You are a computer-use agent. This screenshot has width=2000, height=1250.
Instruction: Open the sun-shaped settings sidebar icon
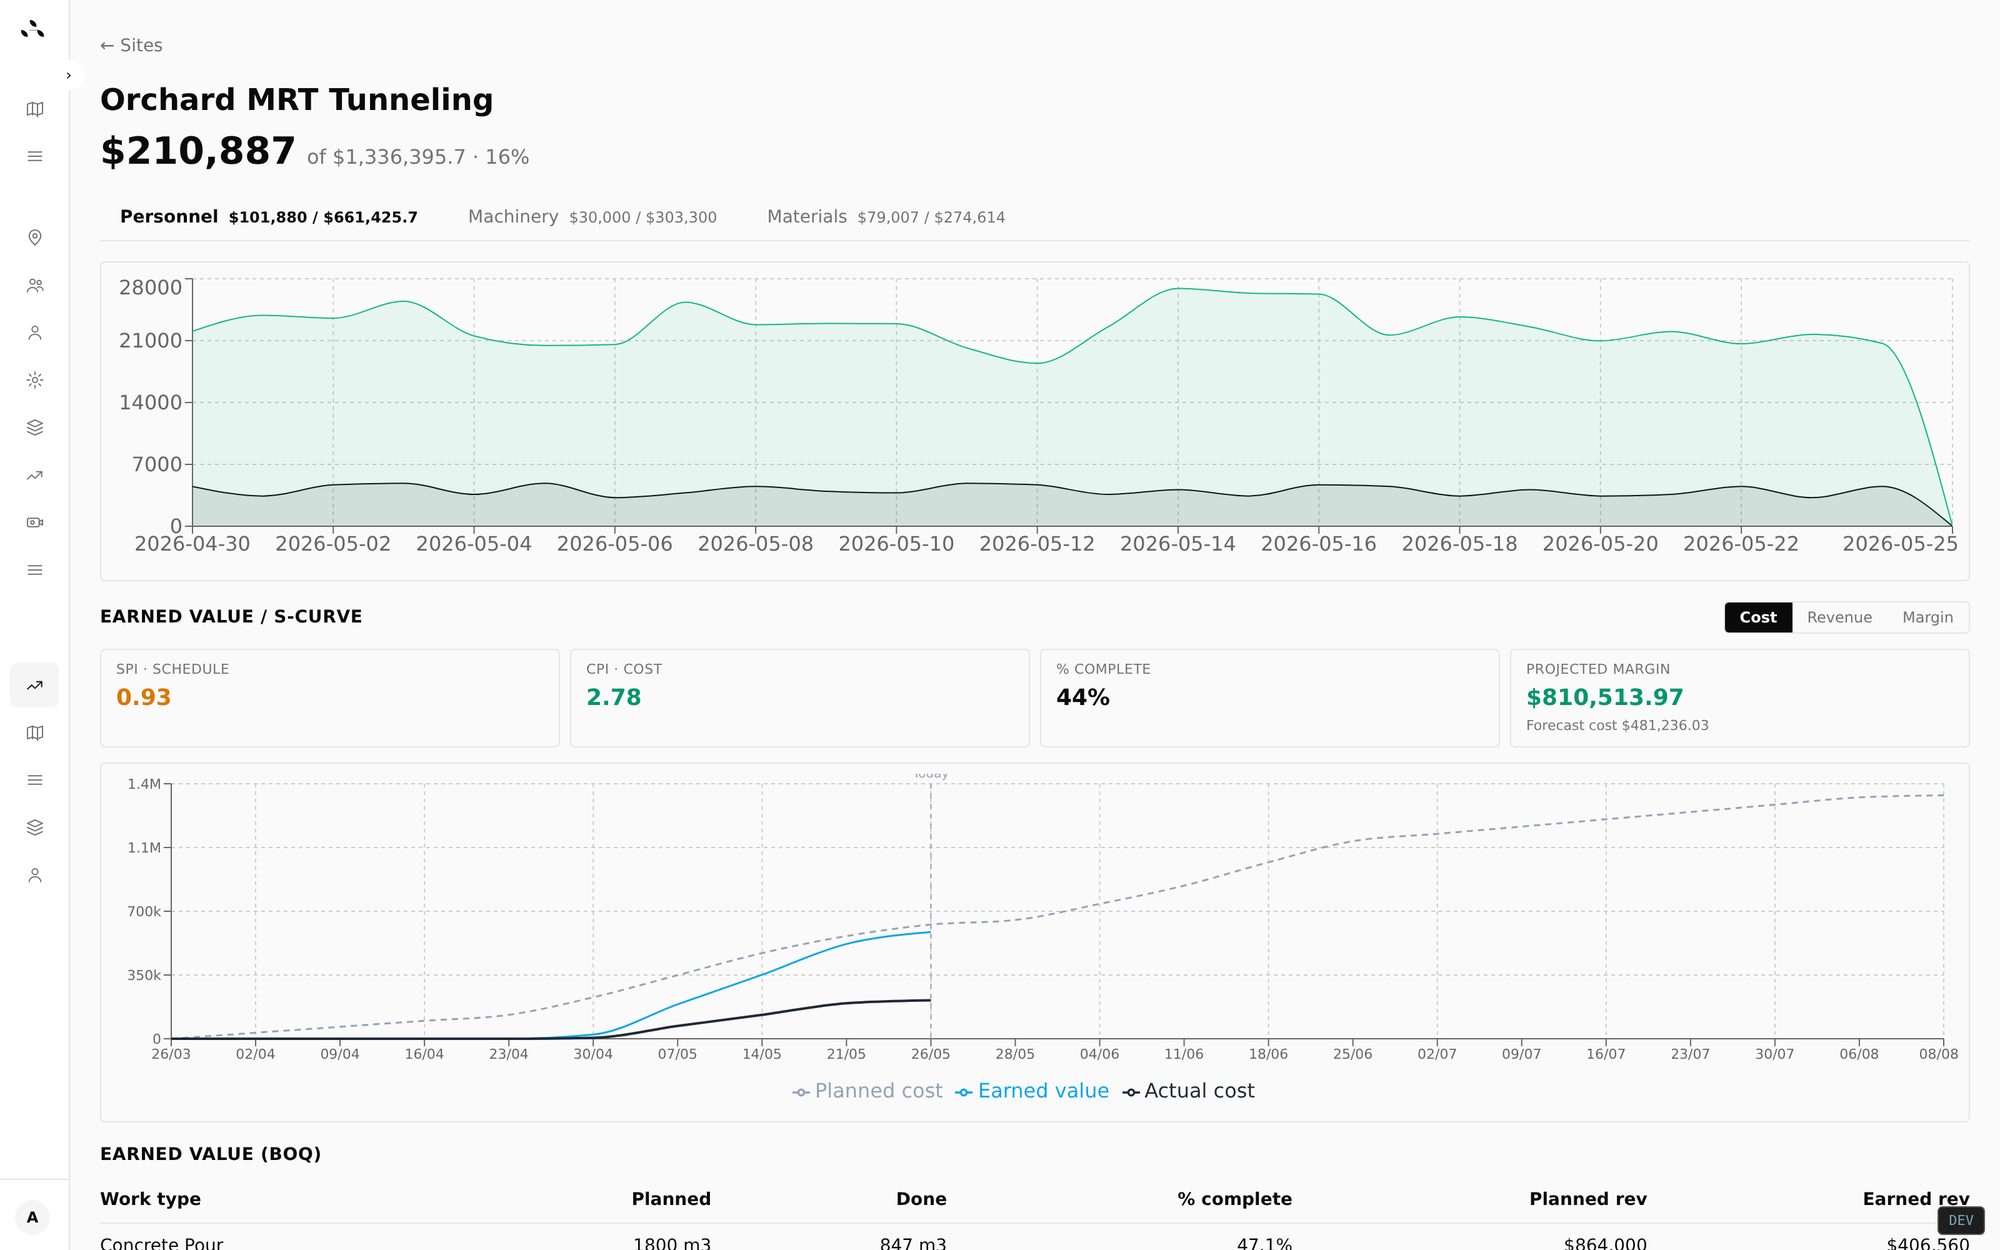pyautogui.click(x=35, y=380)
